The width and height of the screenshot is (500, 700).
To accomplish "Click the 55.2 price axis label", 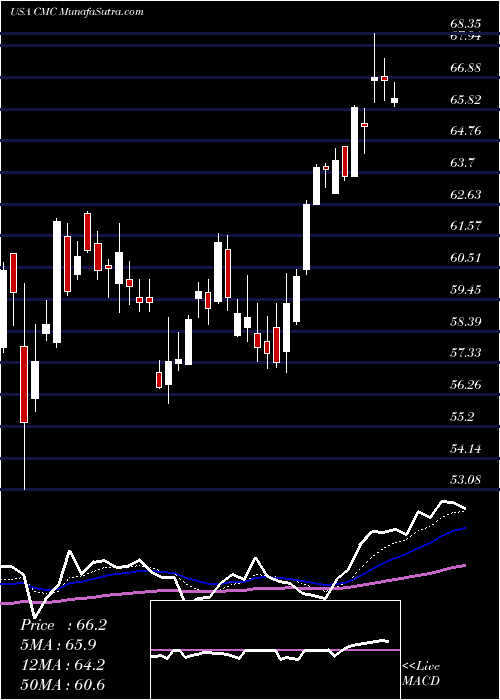I will (x=462, y=417).
